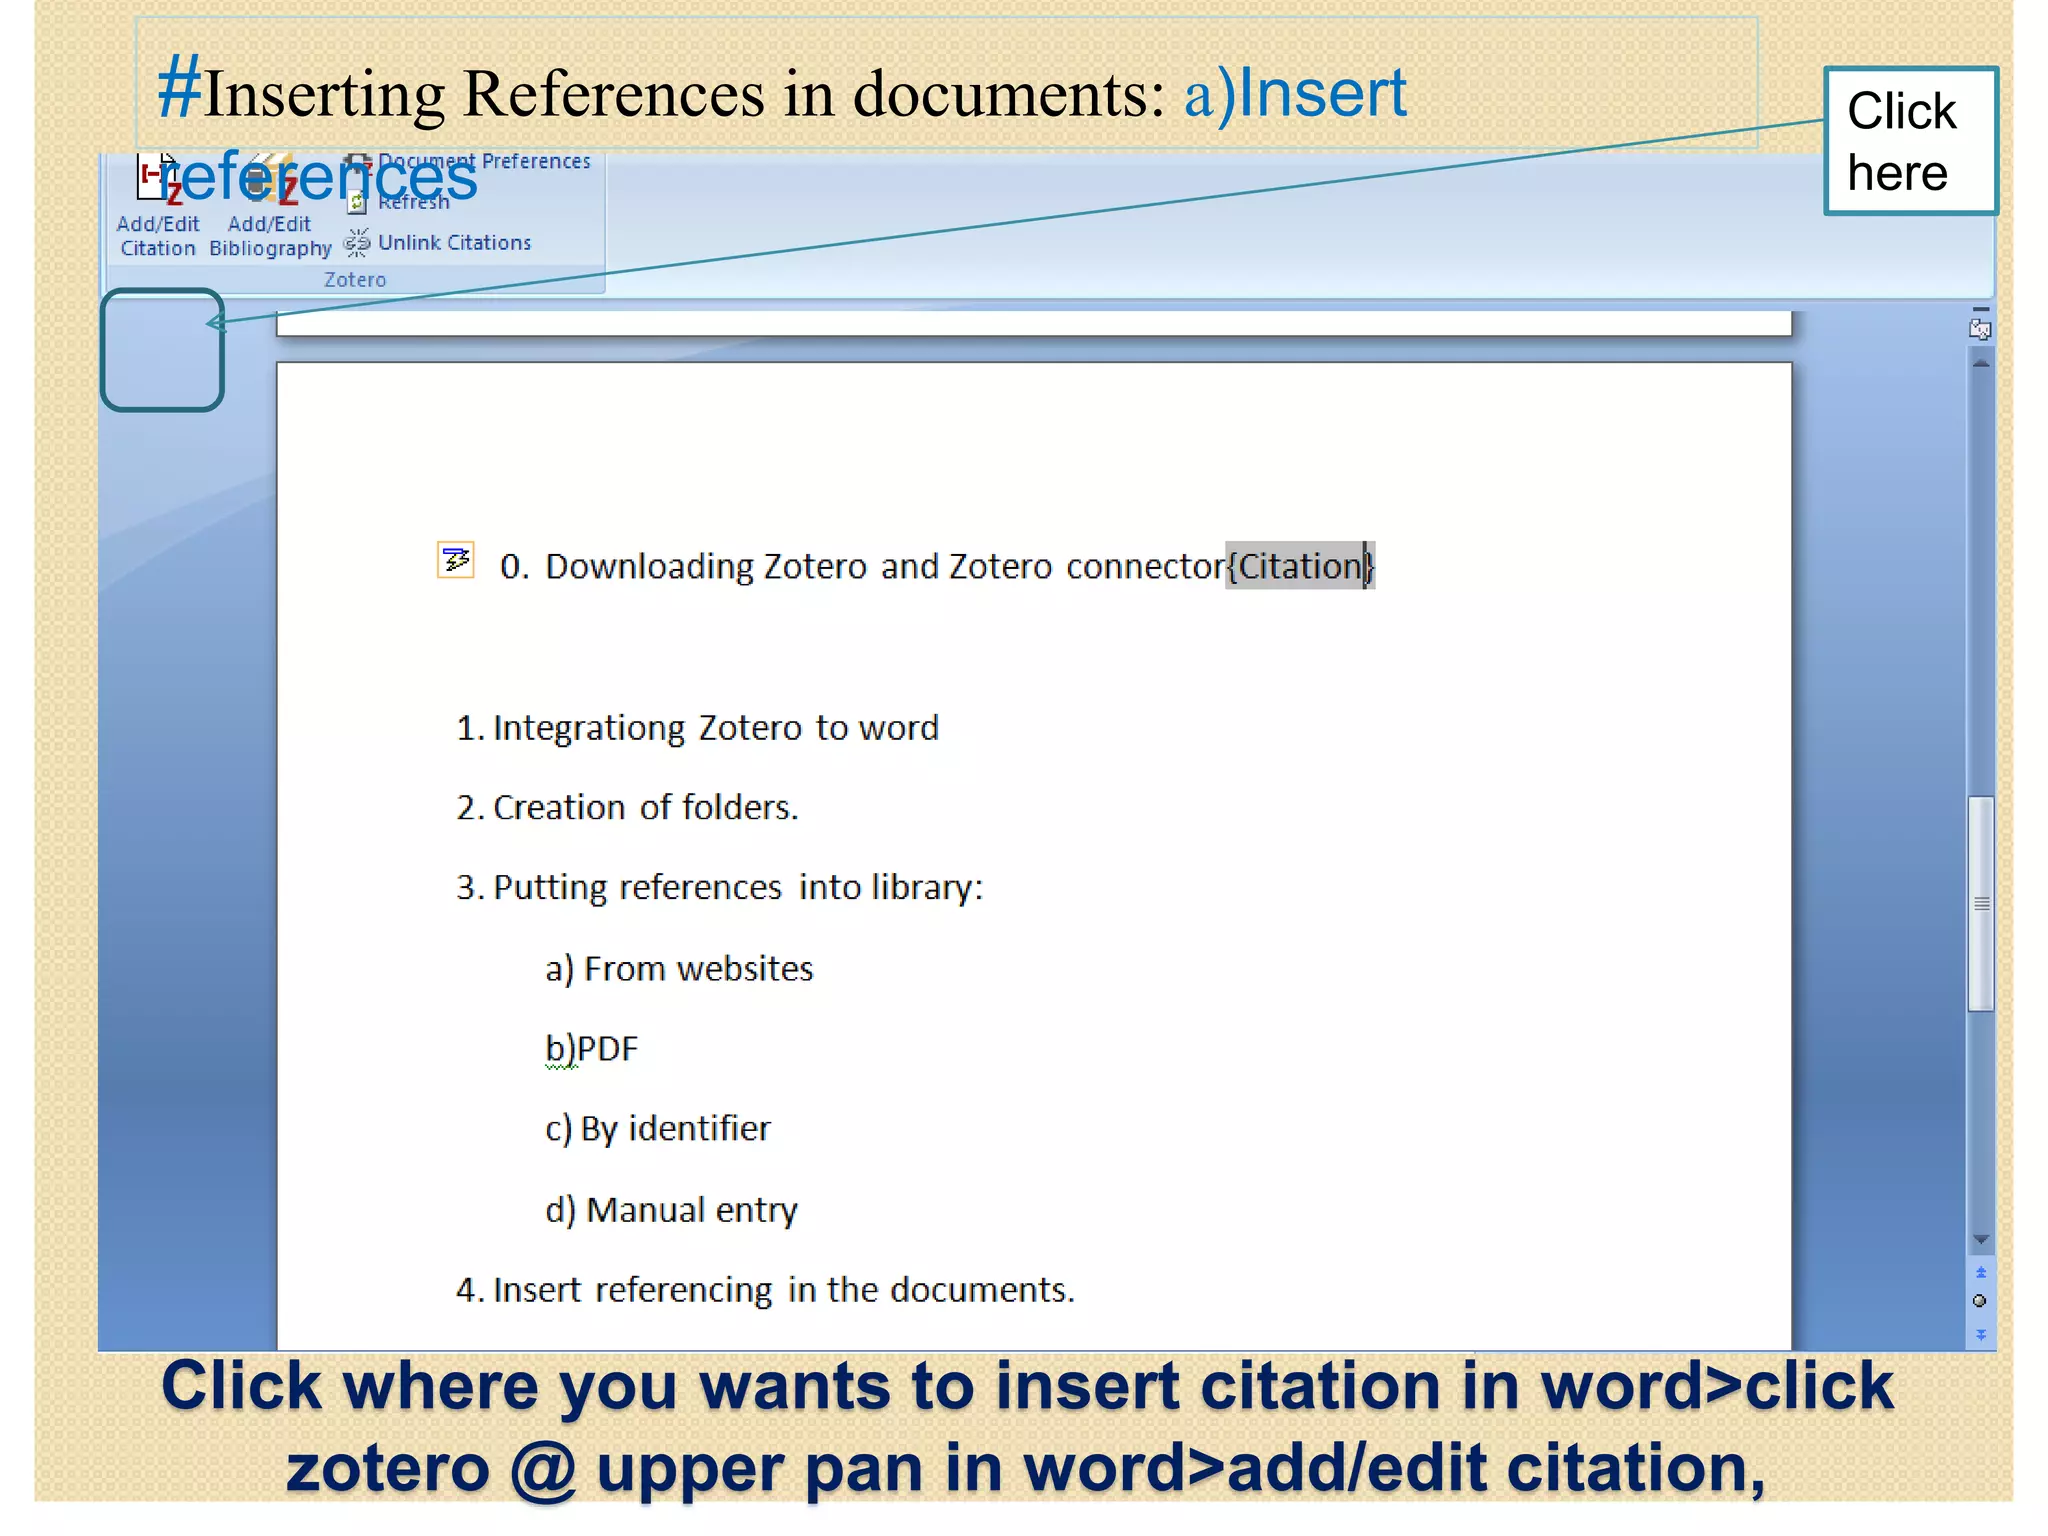Click the sub-item 'c) By identifier'

(658, 1129)
